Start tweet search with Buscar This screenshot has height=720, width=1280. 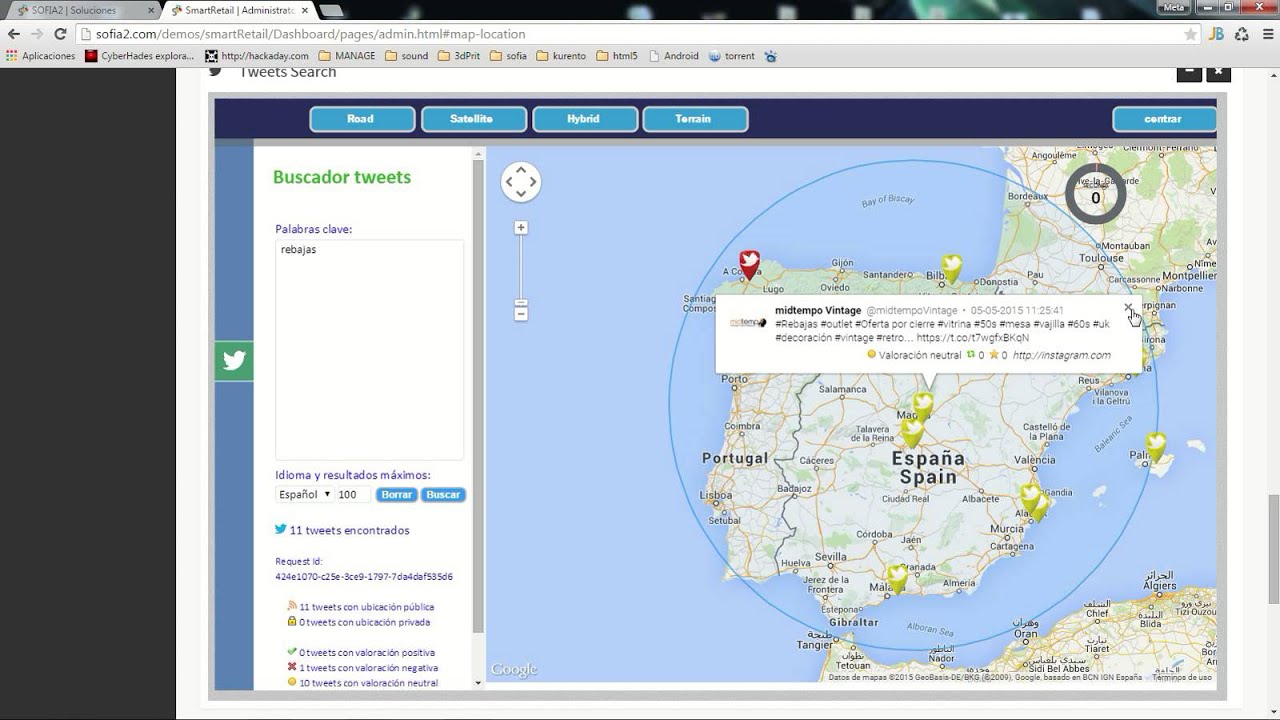pos(443,495)
